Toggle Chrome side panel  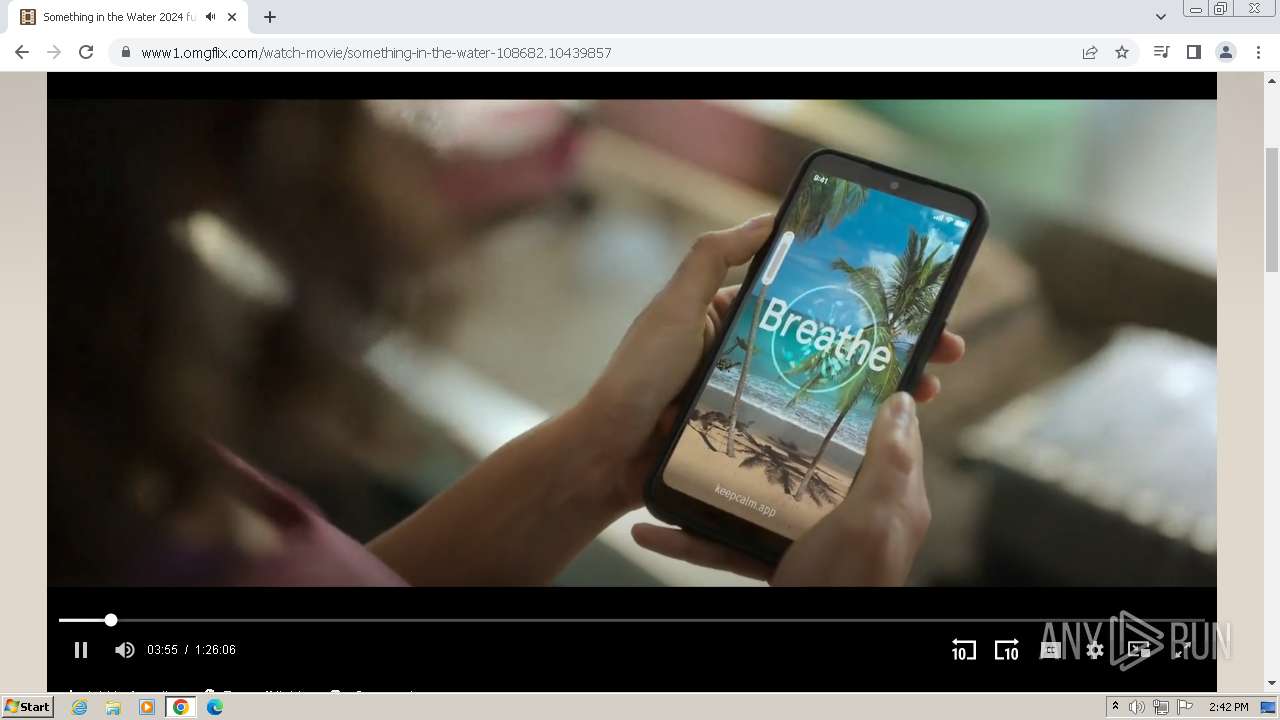[1193, 52]
